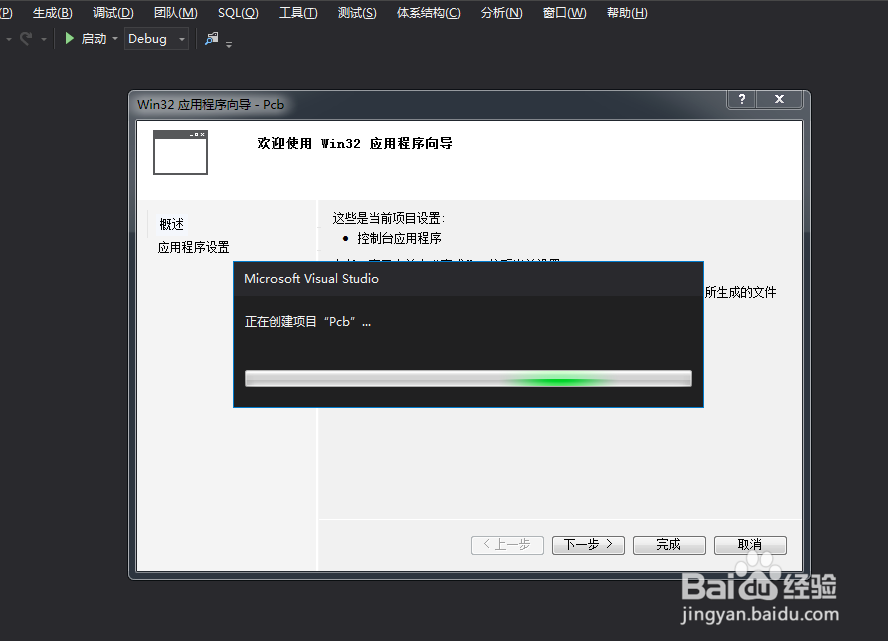Click the wizard title bar Win32 应用程序向导 - Pcb
888x641 pixels.
click(210, 105)
